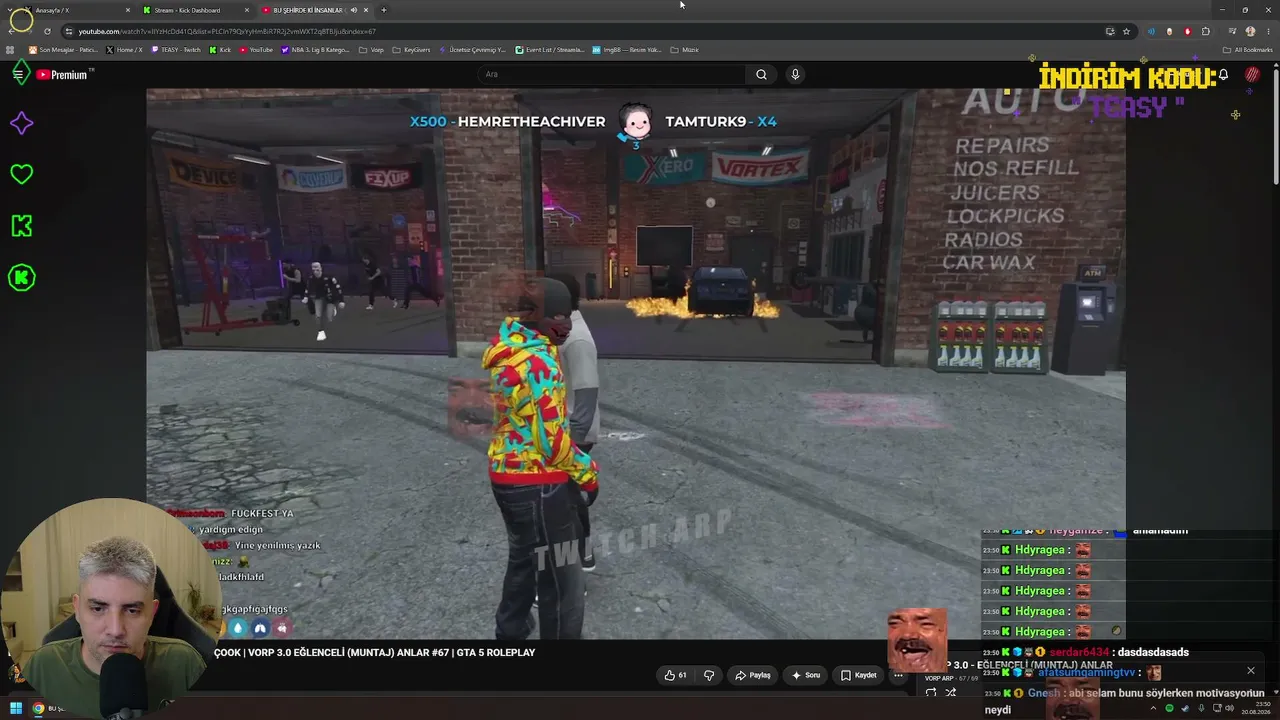Click the Soru ask button
Image resolution: width=1280 pixels, height=720 pixels.
tap(806, 675)
